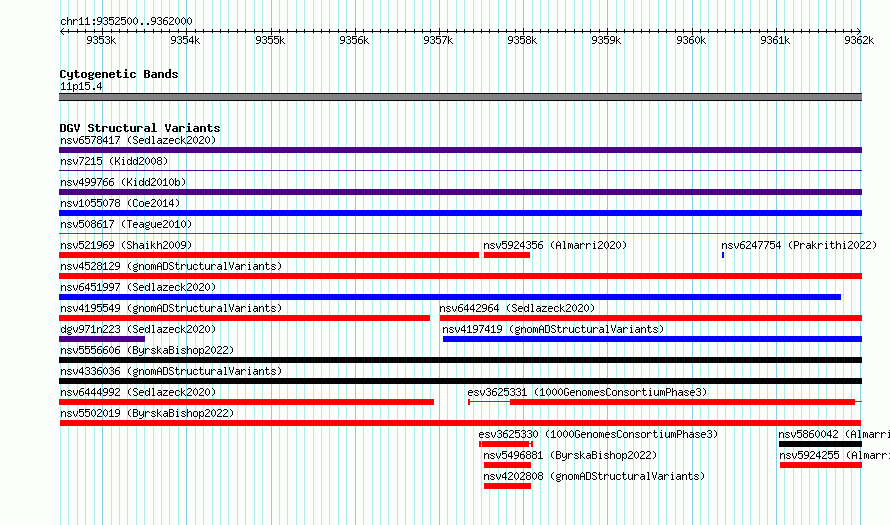Open the nsv499766 (Kidd2010b) variant label
The image size is (890, 525).
(x=123, y=182)
